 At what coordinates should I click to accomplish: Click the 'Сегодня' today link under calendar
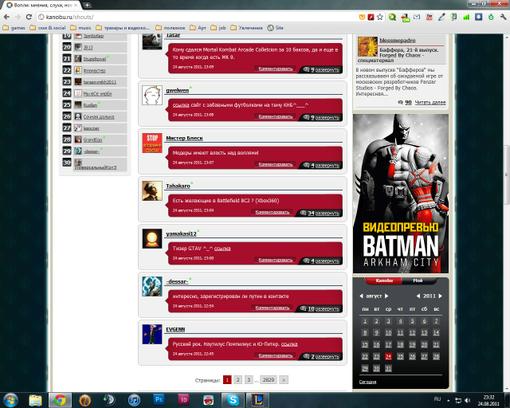(368, 382)
